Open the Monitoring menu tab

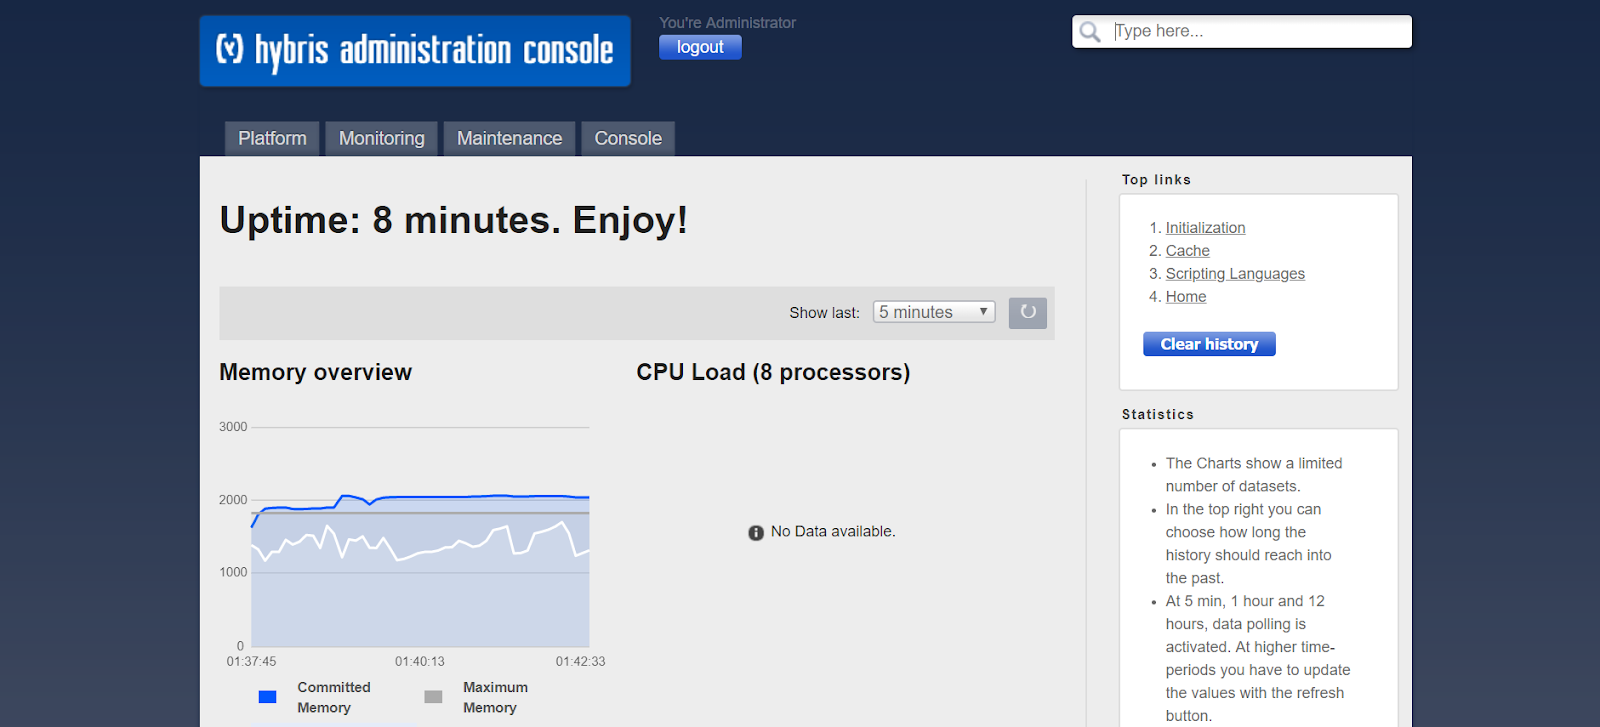[382, 138]
